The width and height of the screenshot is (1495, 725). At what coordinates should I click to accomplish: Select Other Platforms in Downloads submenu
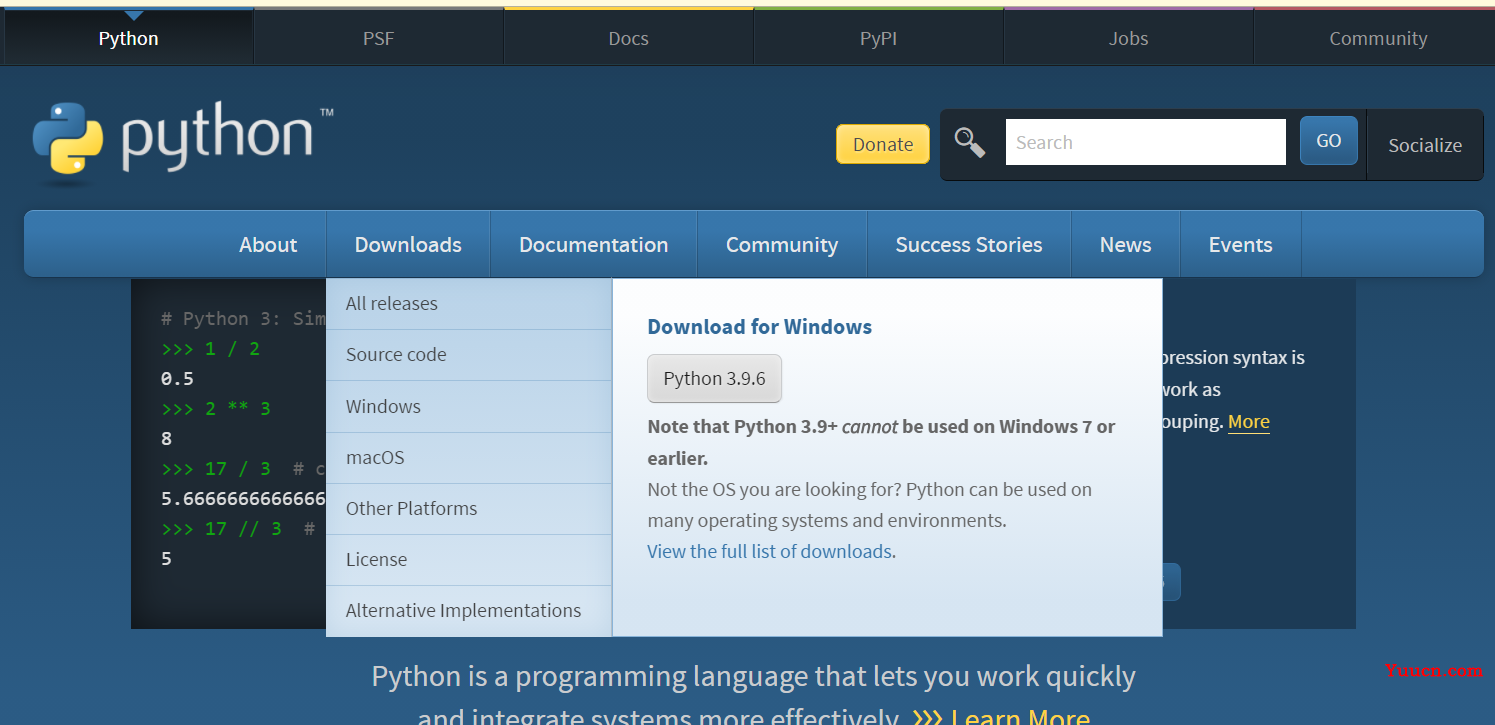click(469, 509)
